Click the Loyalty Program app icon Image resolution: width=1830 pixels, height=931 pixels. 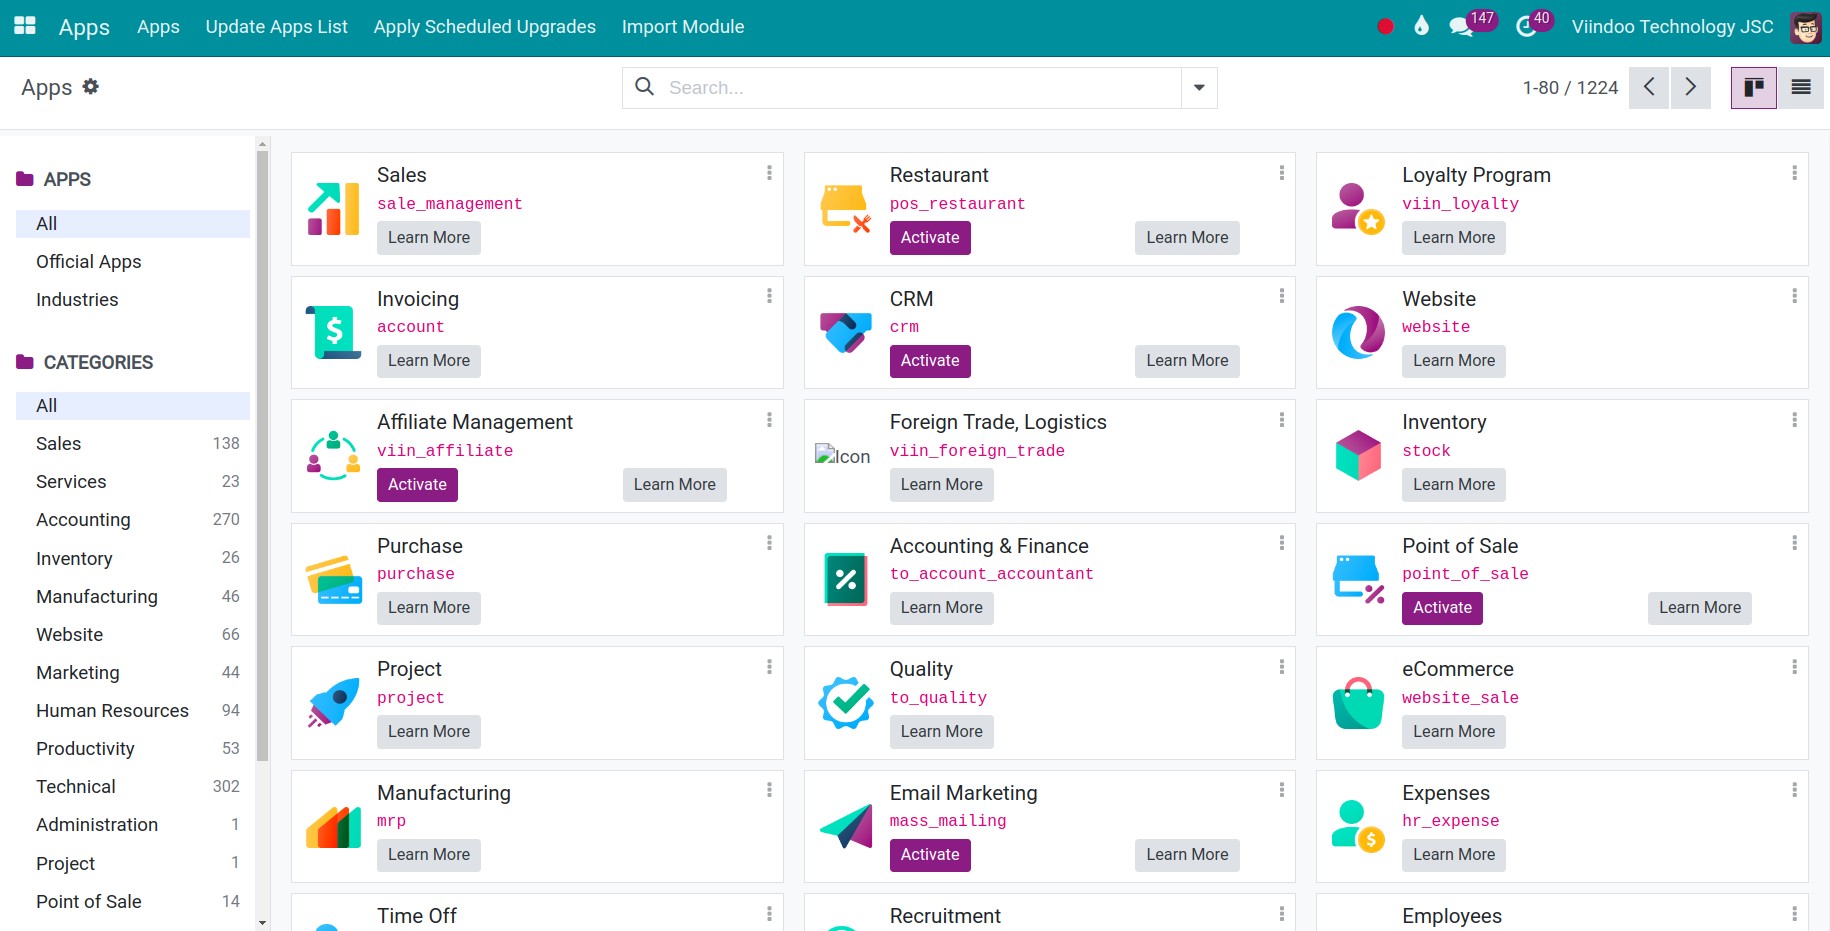tap(1358, 209)
